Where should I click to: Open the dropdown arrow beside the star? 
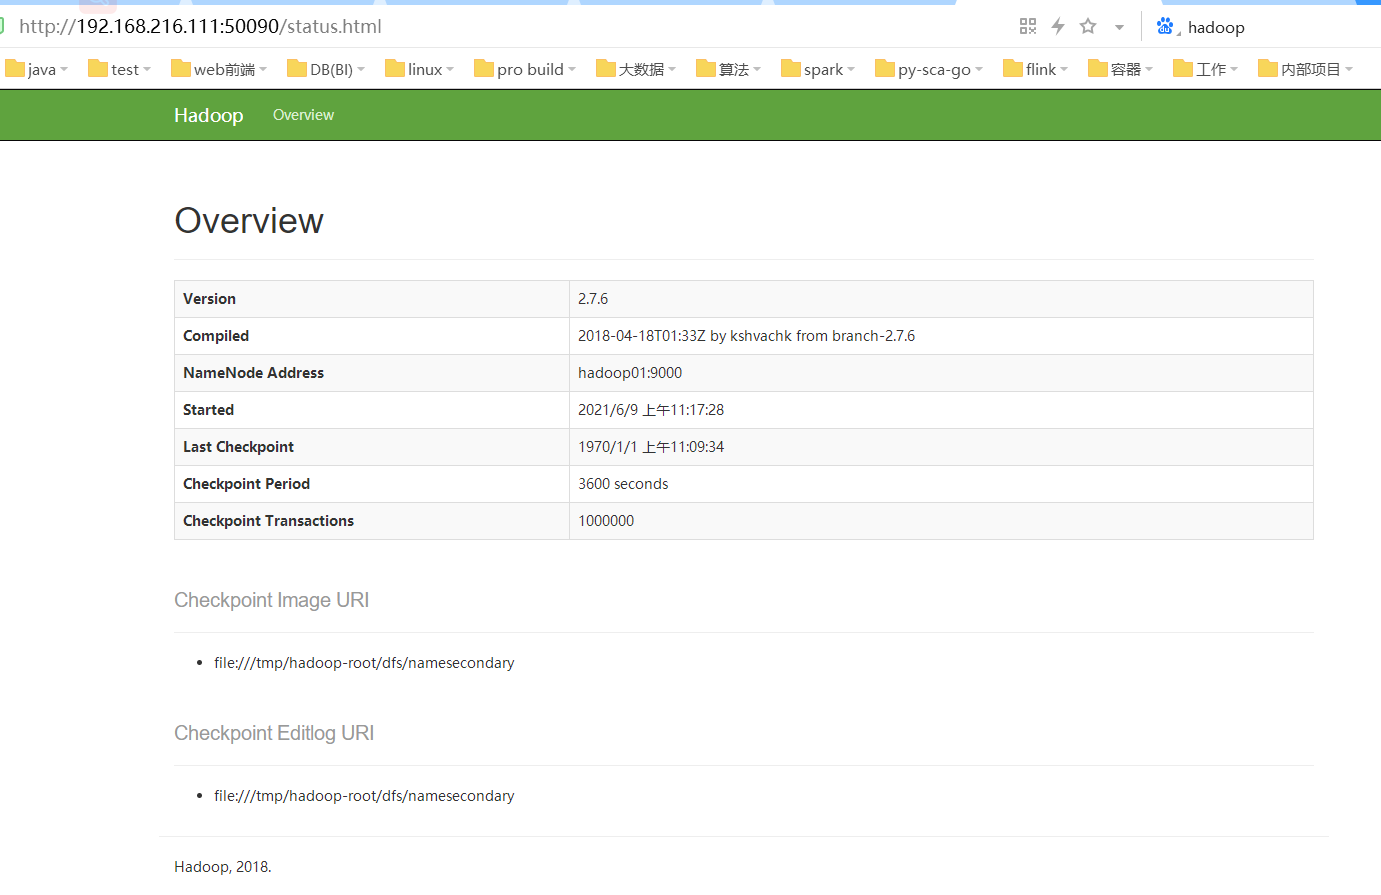click(1119, 27)
